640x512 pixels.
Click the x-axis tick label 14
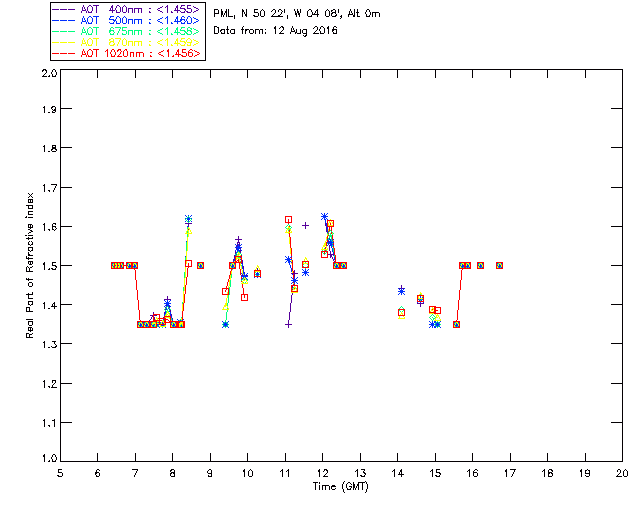click(398, 473)
